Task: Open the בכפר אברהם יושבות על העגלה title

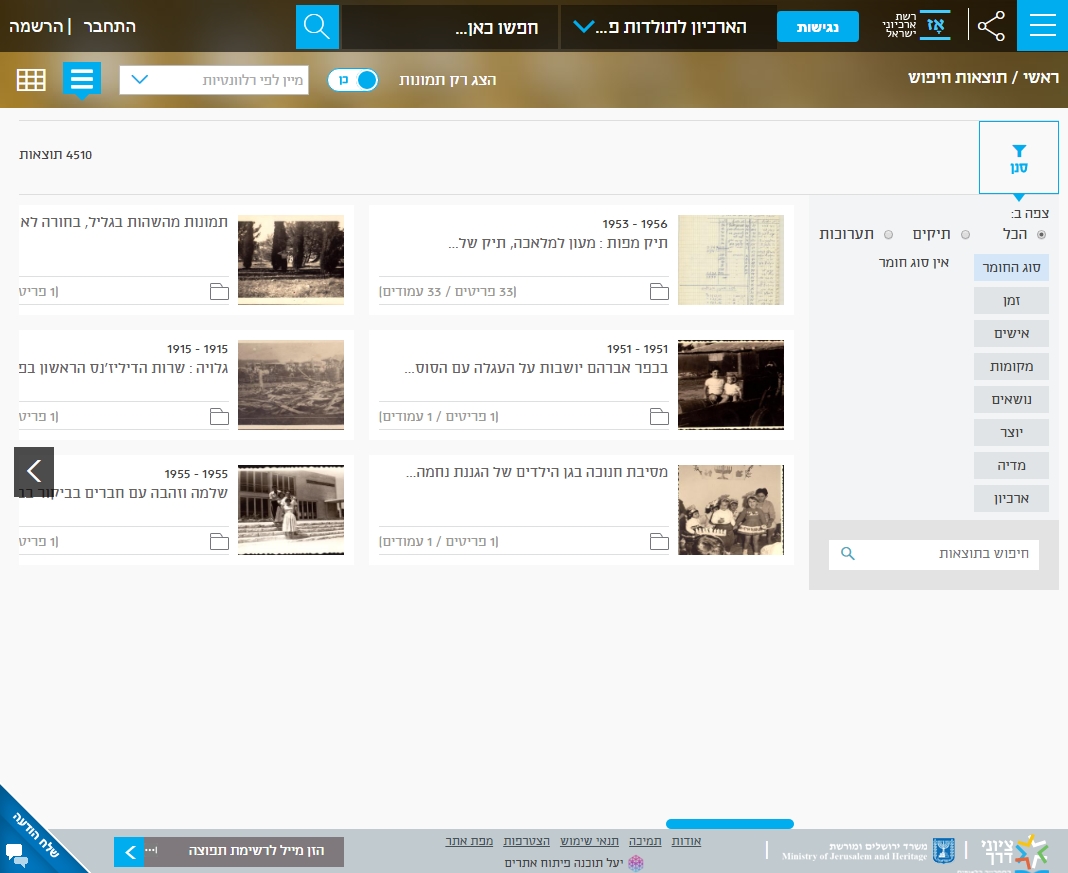Action: click(536, 368)
